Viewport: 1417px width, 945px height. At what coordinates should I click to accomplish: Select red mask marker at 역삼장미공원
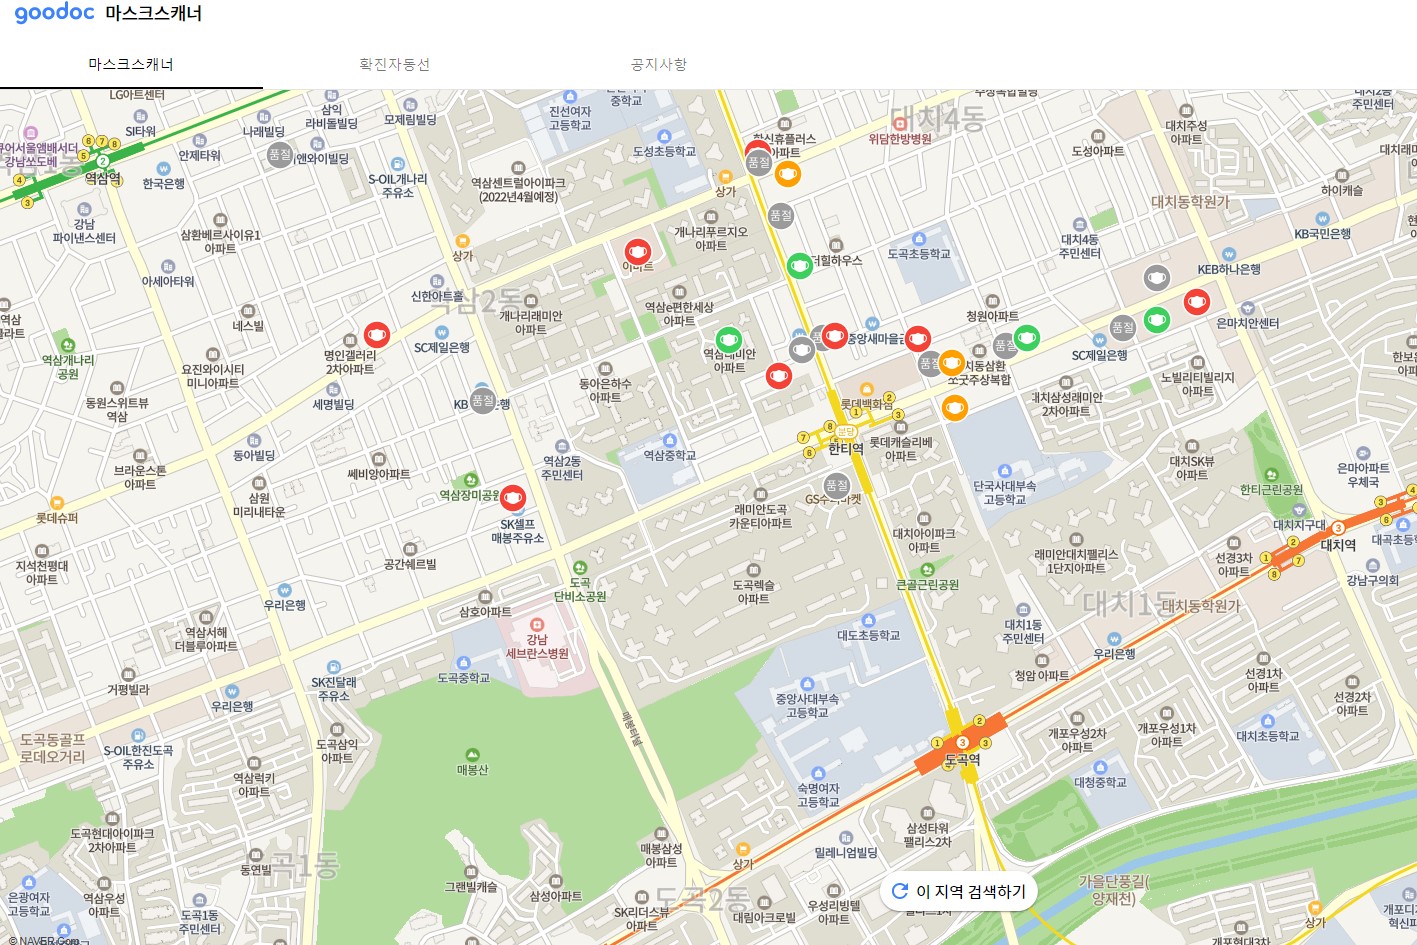(x=512, y=497)
